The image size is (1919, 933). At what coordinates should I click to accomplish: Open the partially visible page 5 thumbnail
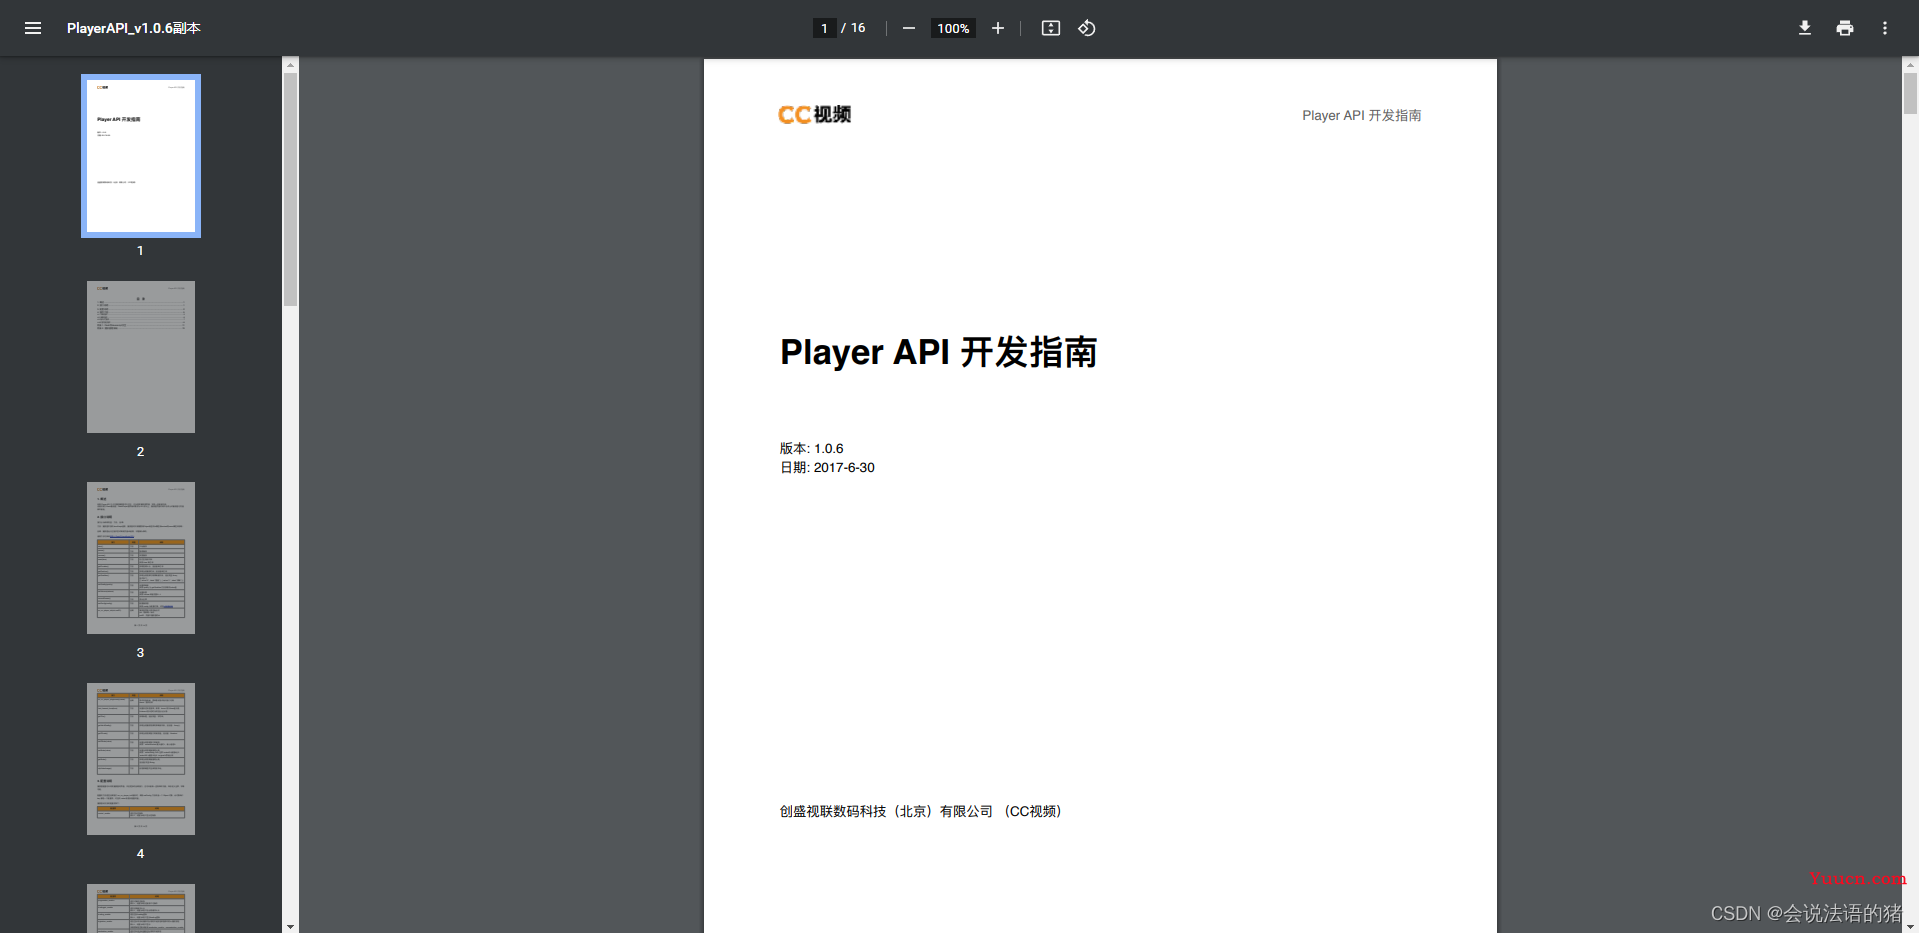tap(141, 908)
